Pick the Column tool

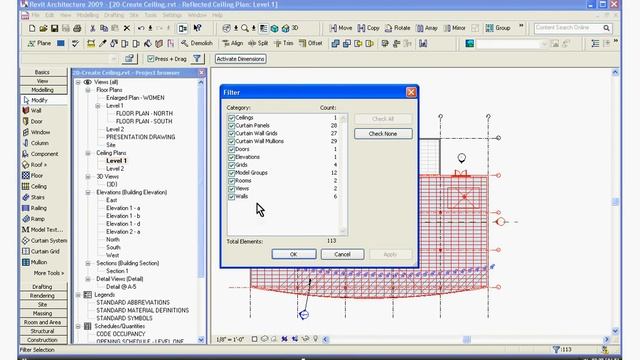[x=36, y=143]
